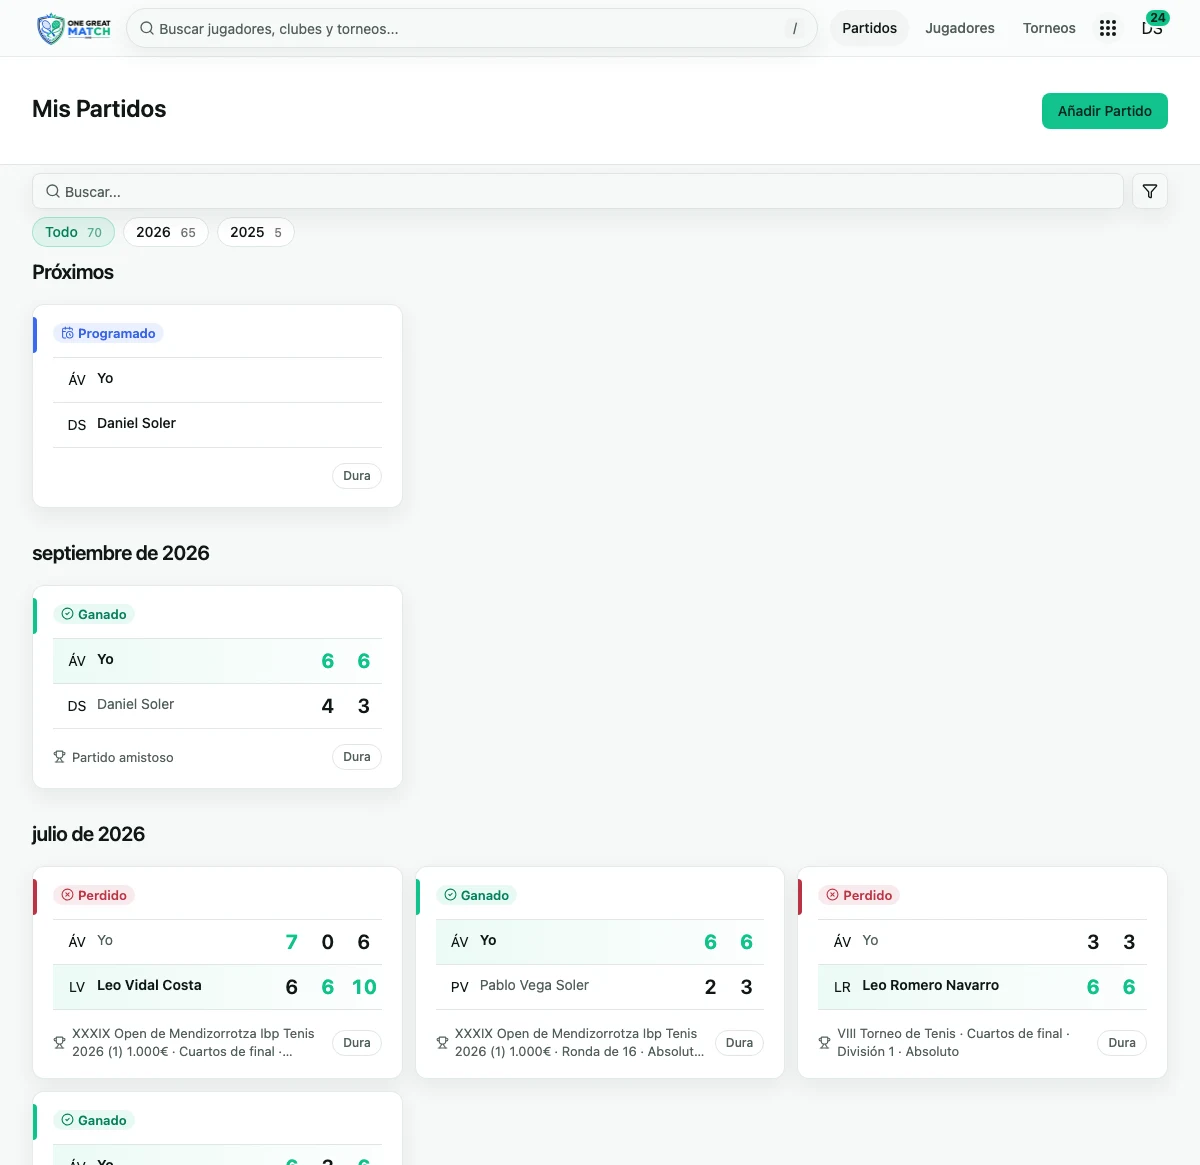Screen dimensions: 1200x1165
Task: Go to the Torneos tab
Action: (x=1049, y=28)
